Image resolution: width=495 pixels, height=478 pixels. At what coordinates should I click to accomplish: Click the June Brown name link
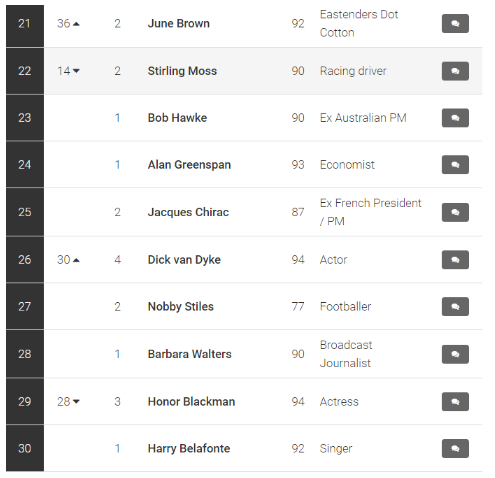tap(179, 23)
